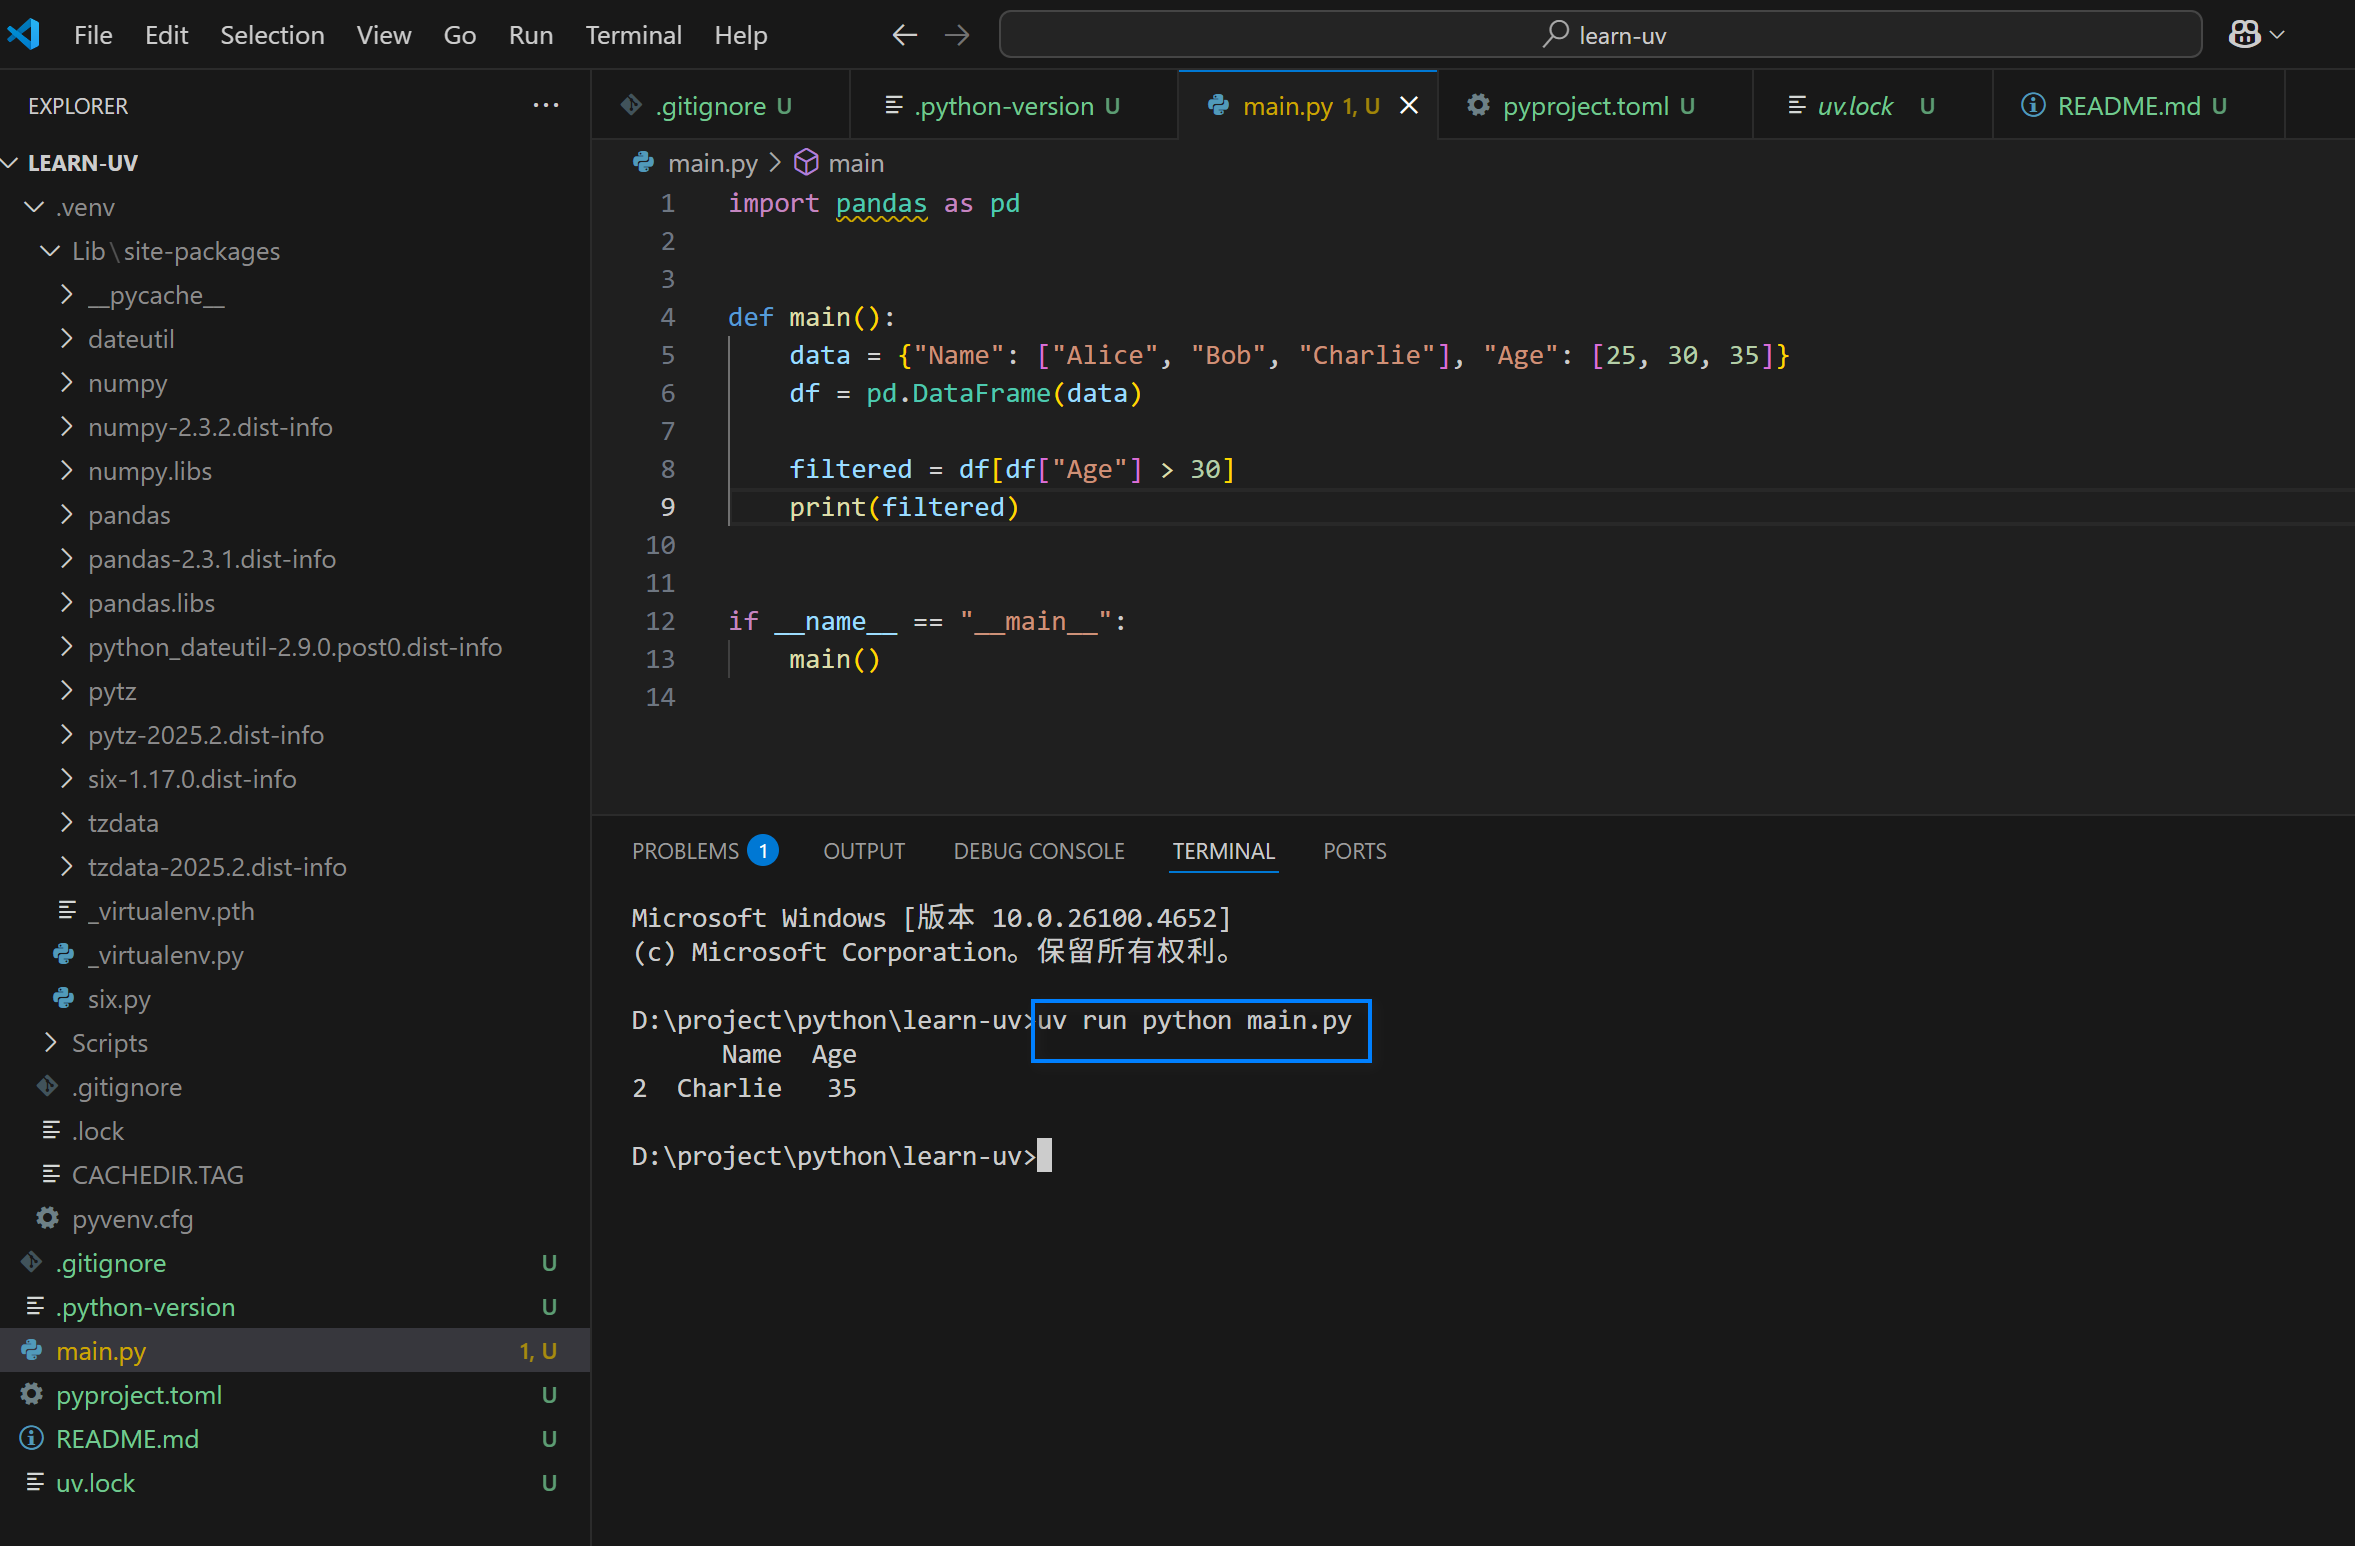Open the View menu
Image resolution: width=2355 pixels, height=1546 pixels.
point(384,35)
